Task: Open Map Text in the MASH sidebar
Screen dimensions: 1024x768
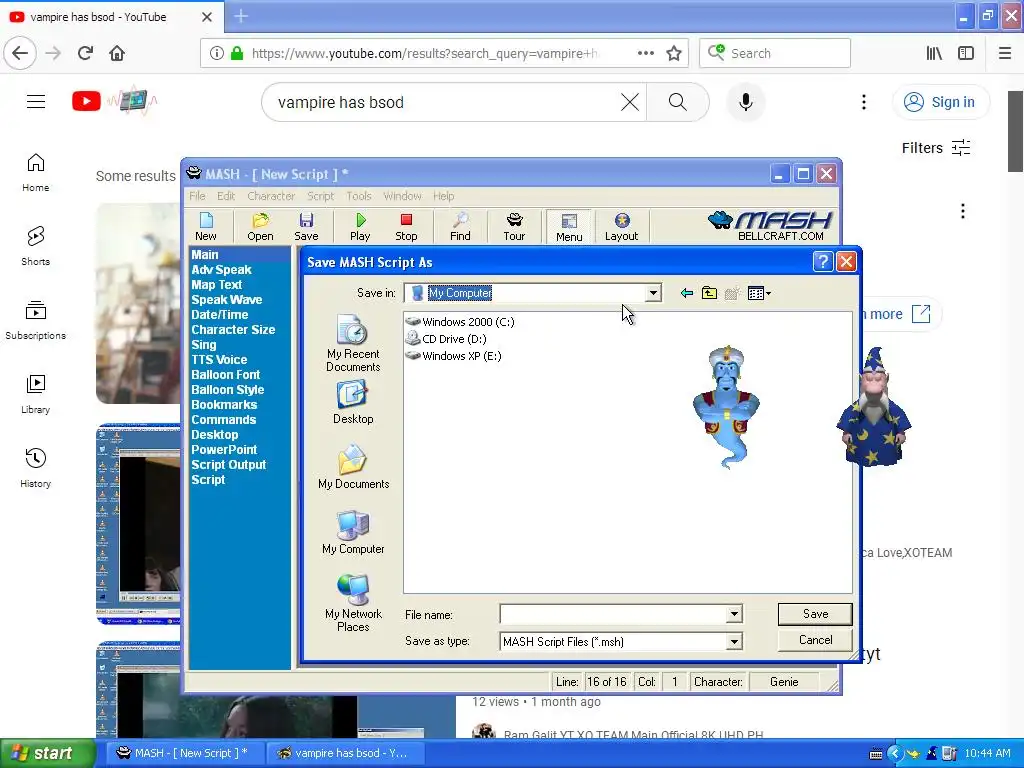Action: coord(217,285)
